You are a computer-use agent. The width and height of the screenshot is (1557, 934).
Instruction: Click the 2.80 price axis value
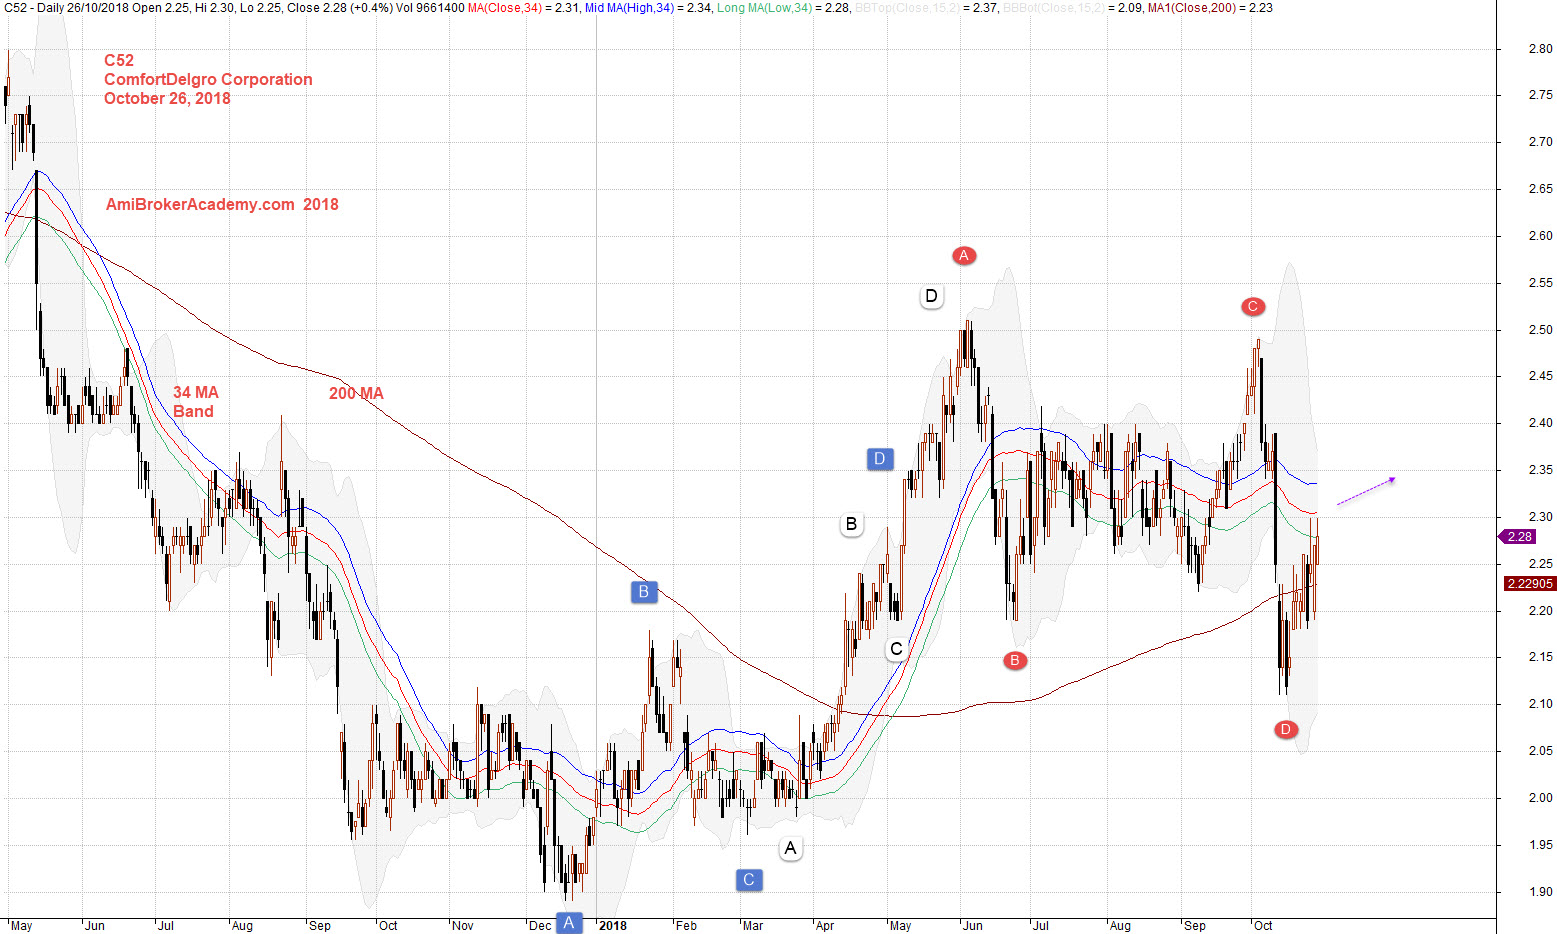tap(1540, 49)
